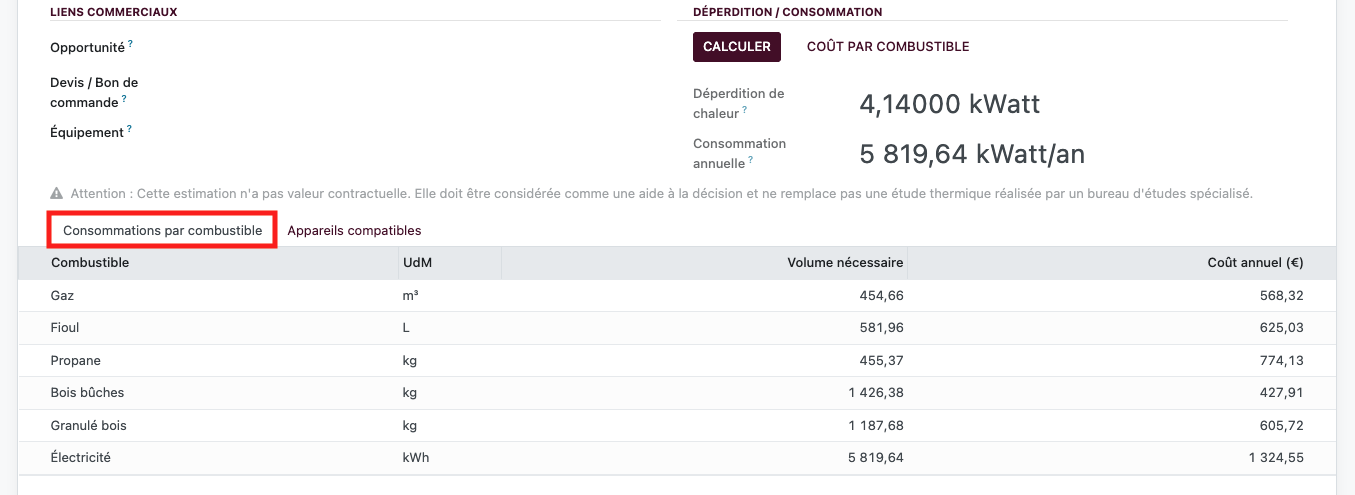Select the Fioul fuel row
Screen dimensions: 1355x495
click(x=677, y=327)
